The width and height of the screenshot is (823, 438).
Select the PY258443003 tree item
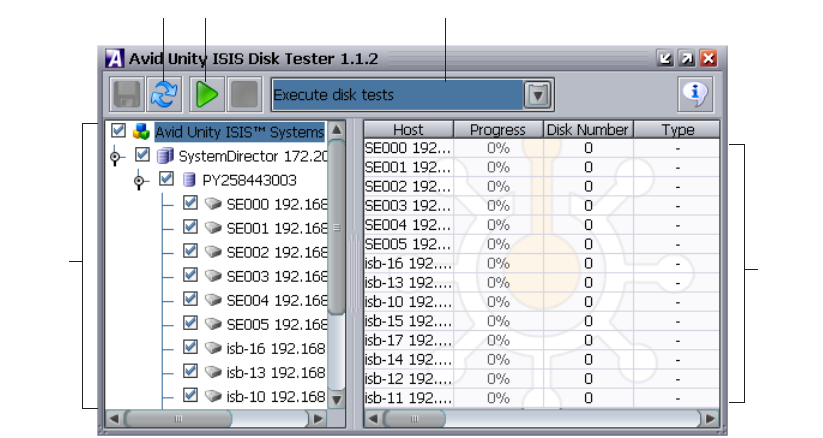coord(249,180)
